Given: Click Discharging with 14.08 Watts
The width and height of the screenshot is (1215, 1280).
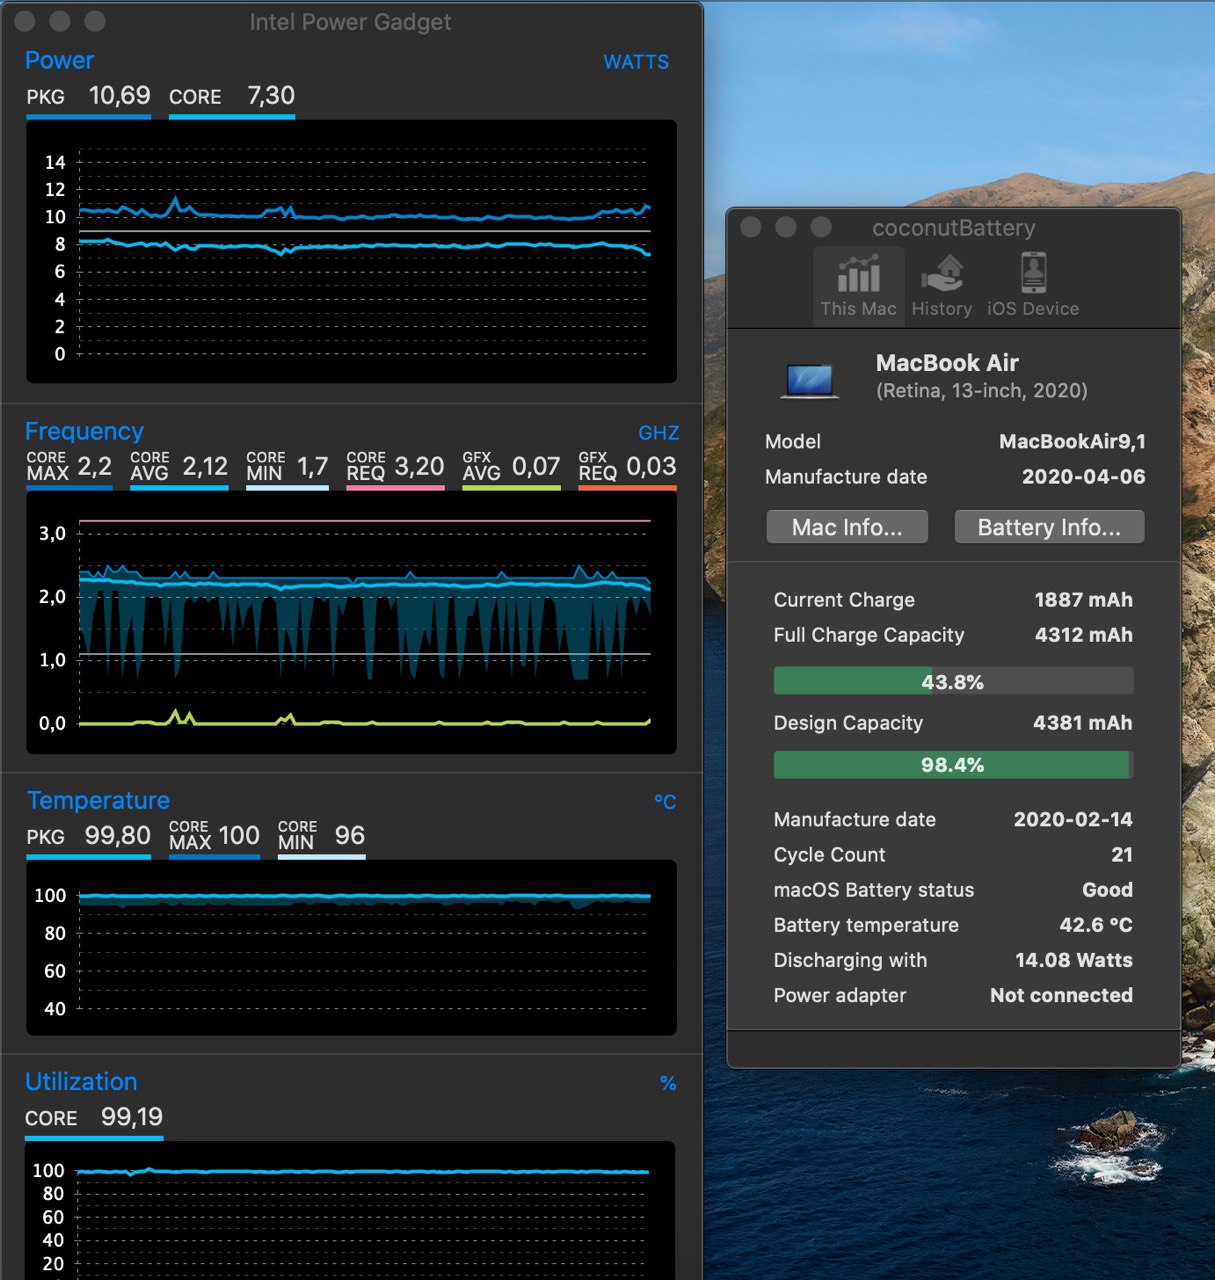Looking at the screenshot, I should (1073, 960).
